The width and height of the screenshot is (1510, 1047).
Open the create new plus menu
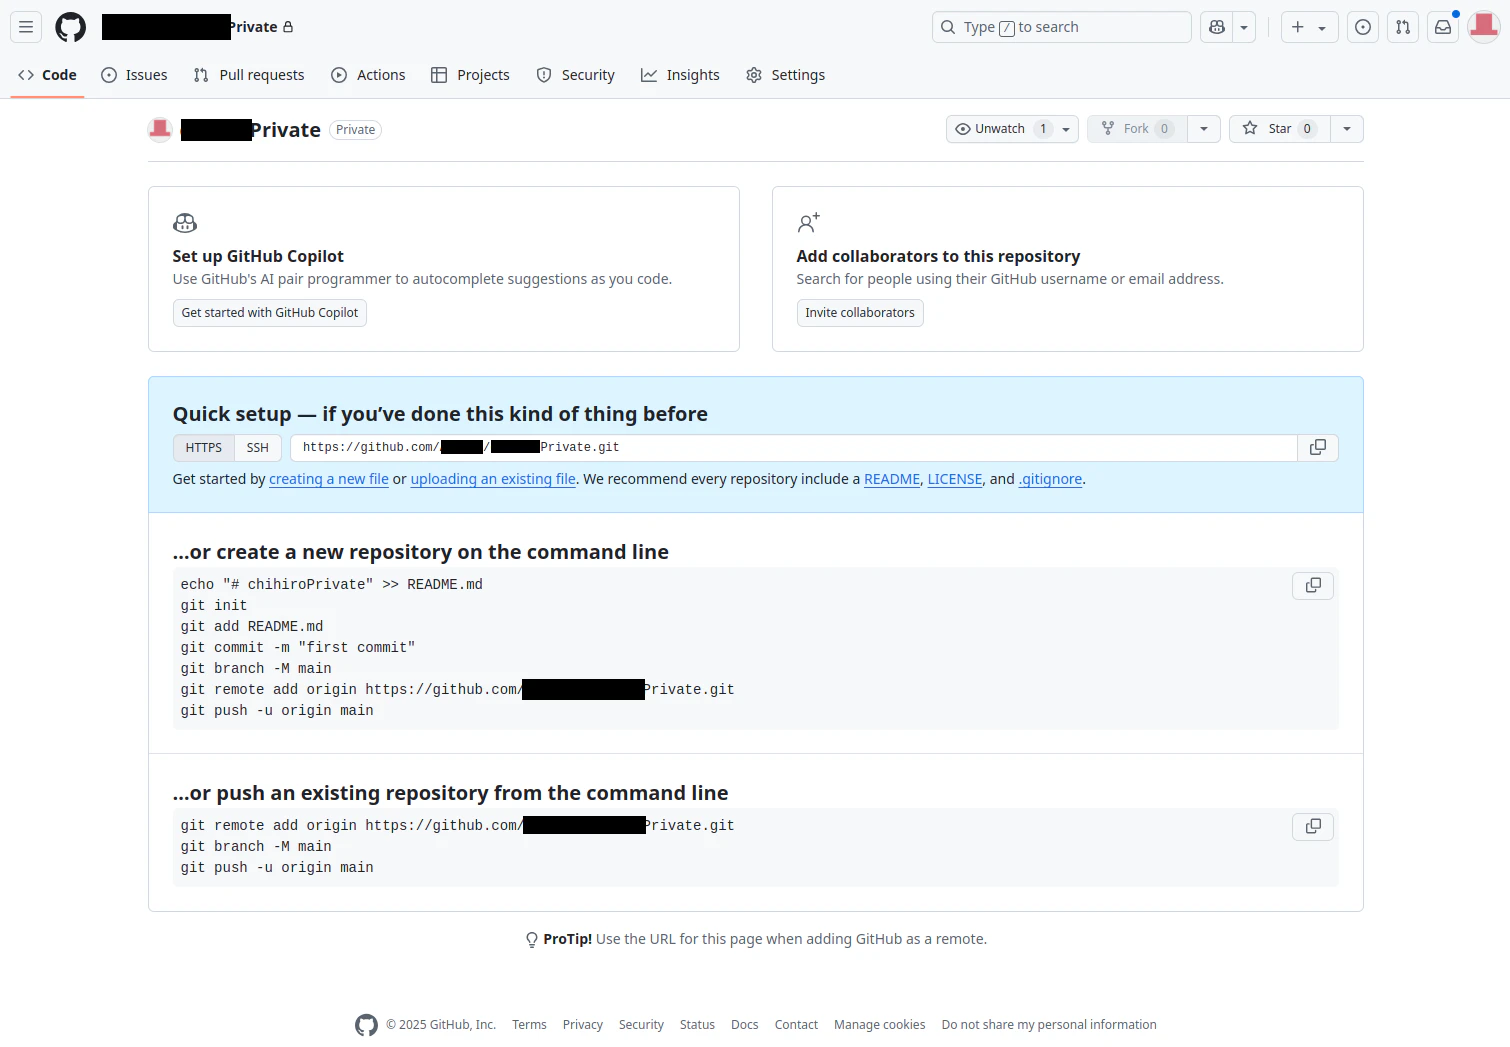pos(1309,27)
